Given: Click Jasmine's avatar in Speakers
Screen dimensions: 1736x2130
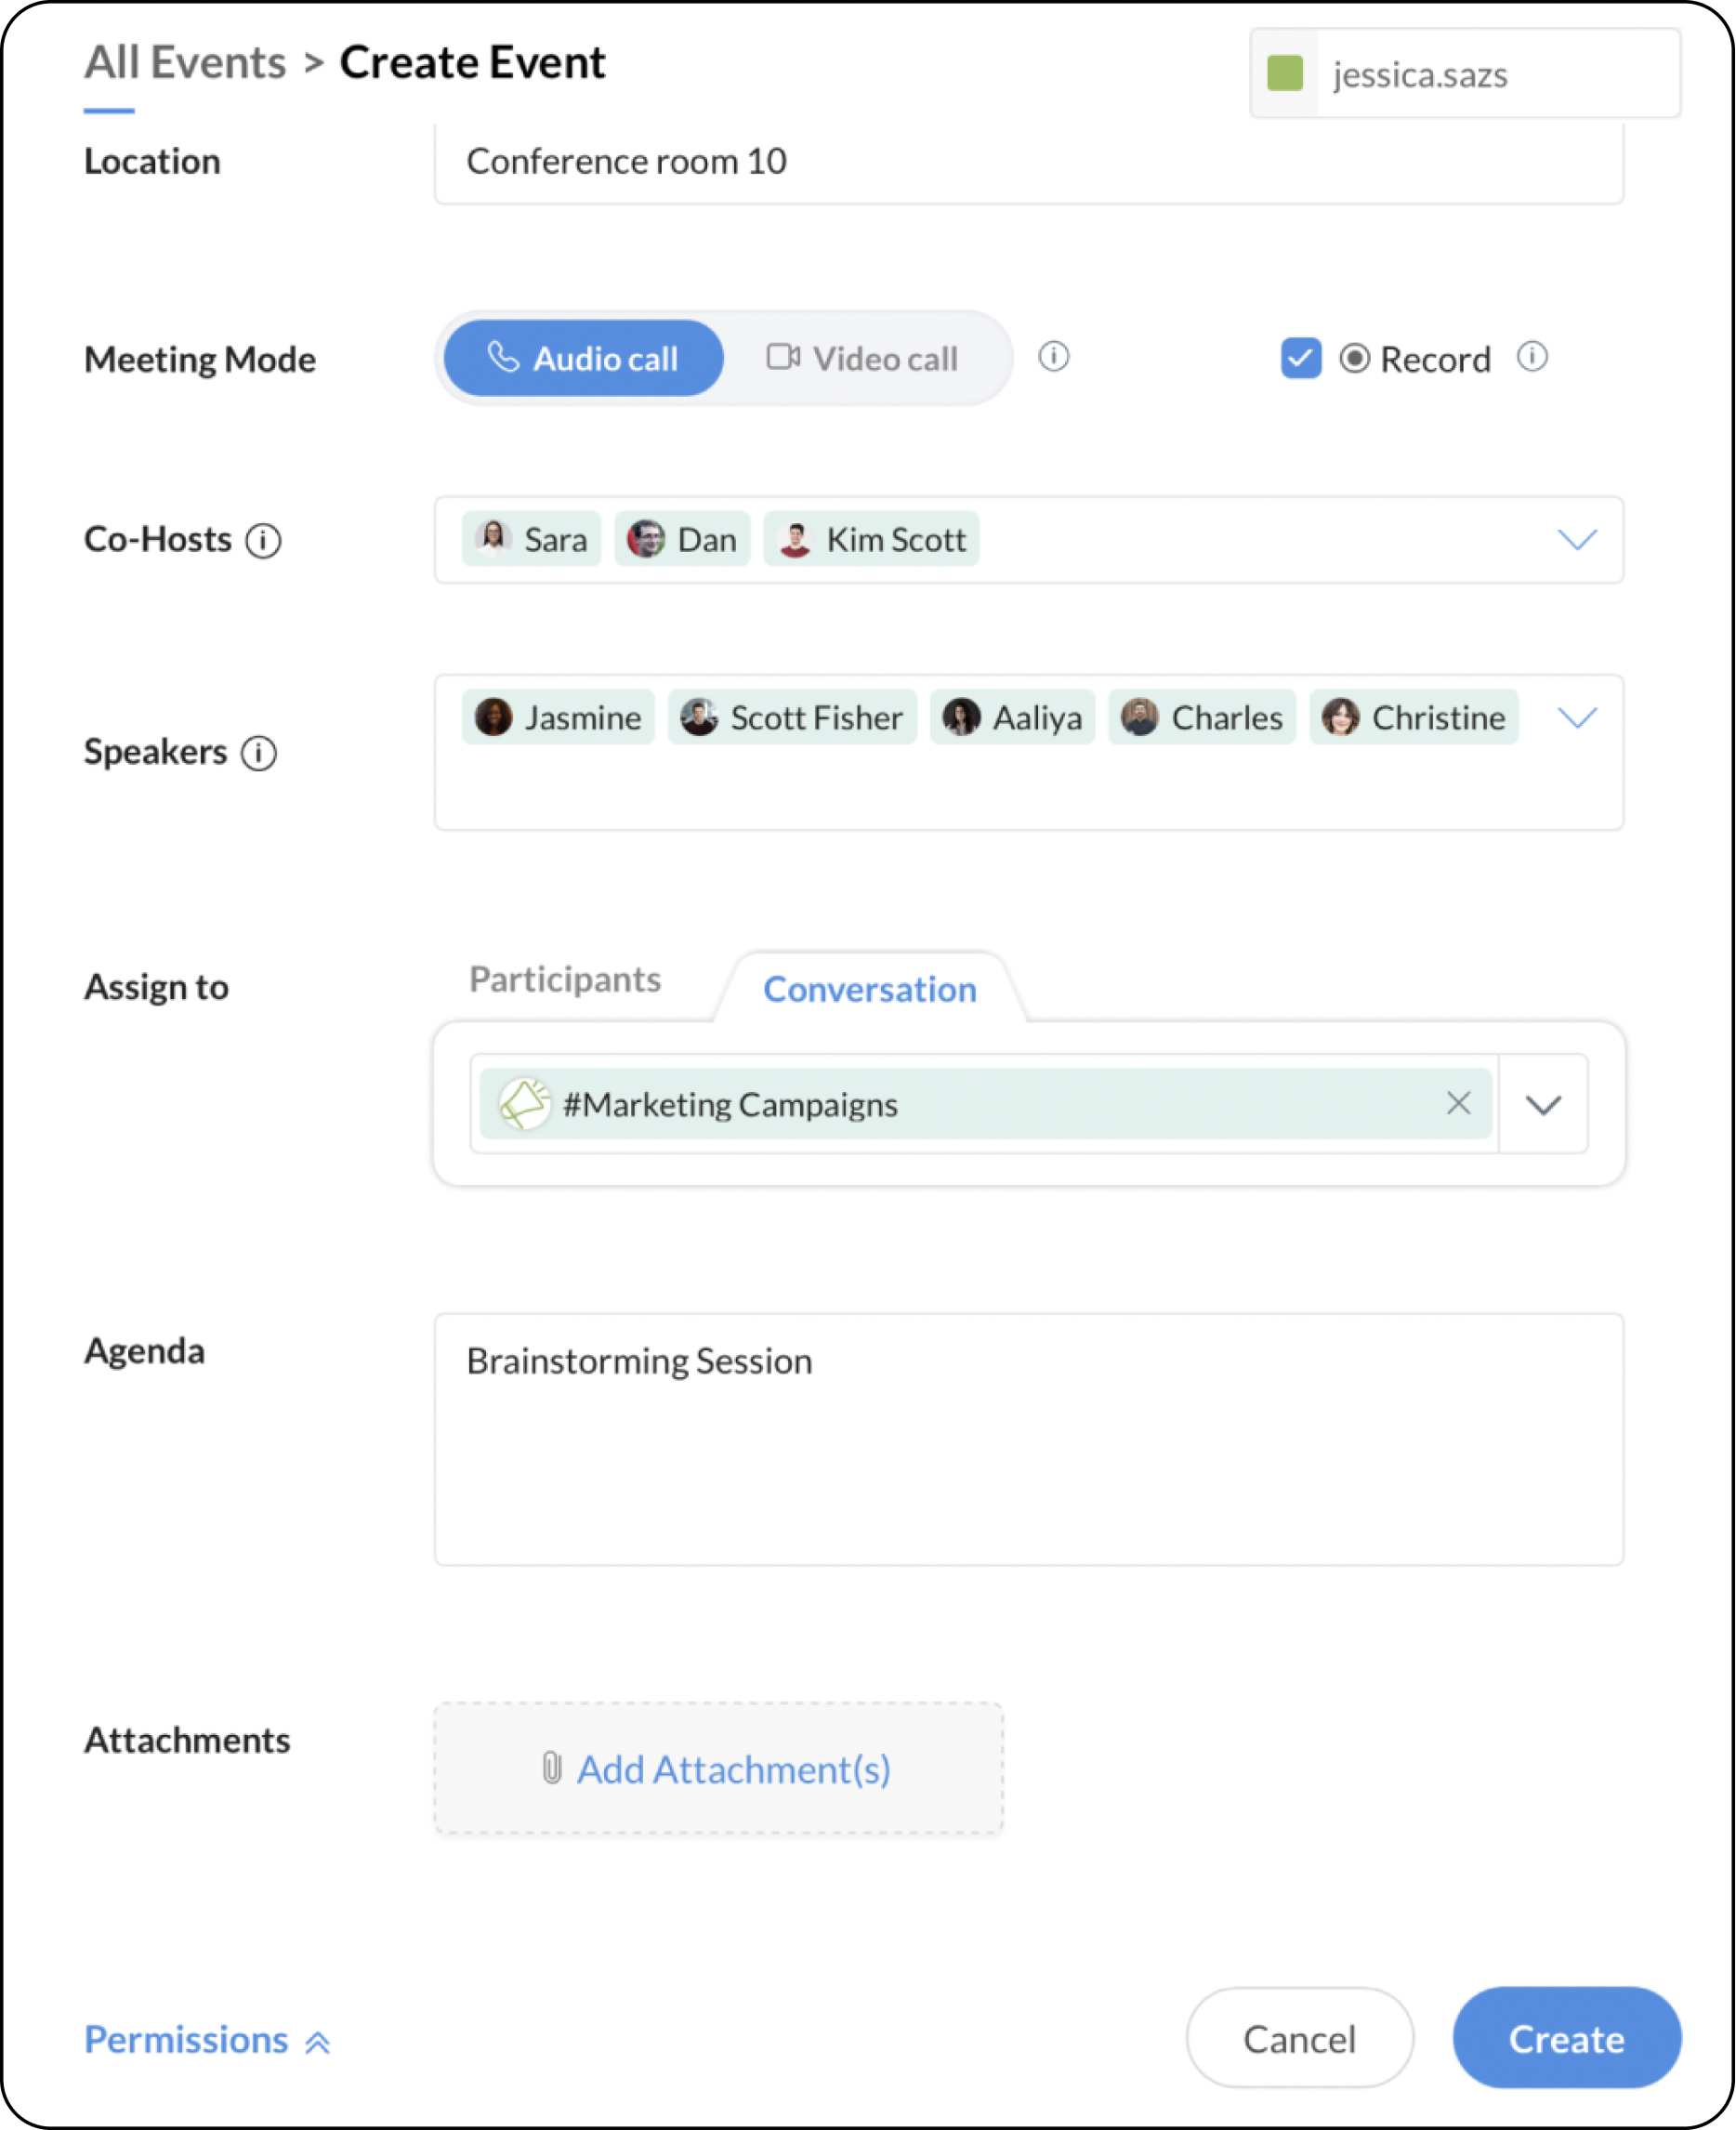Looking at the screenshot, I should point(493,717).
